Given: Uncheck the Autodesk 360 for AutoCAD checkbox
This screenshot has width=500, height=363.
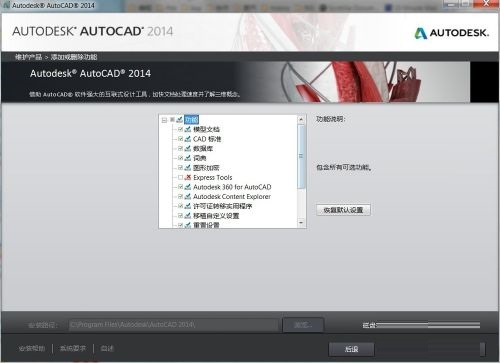Looking at the screenshot, I should click(180, 187).
